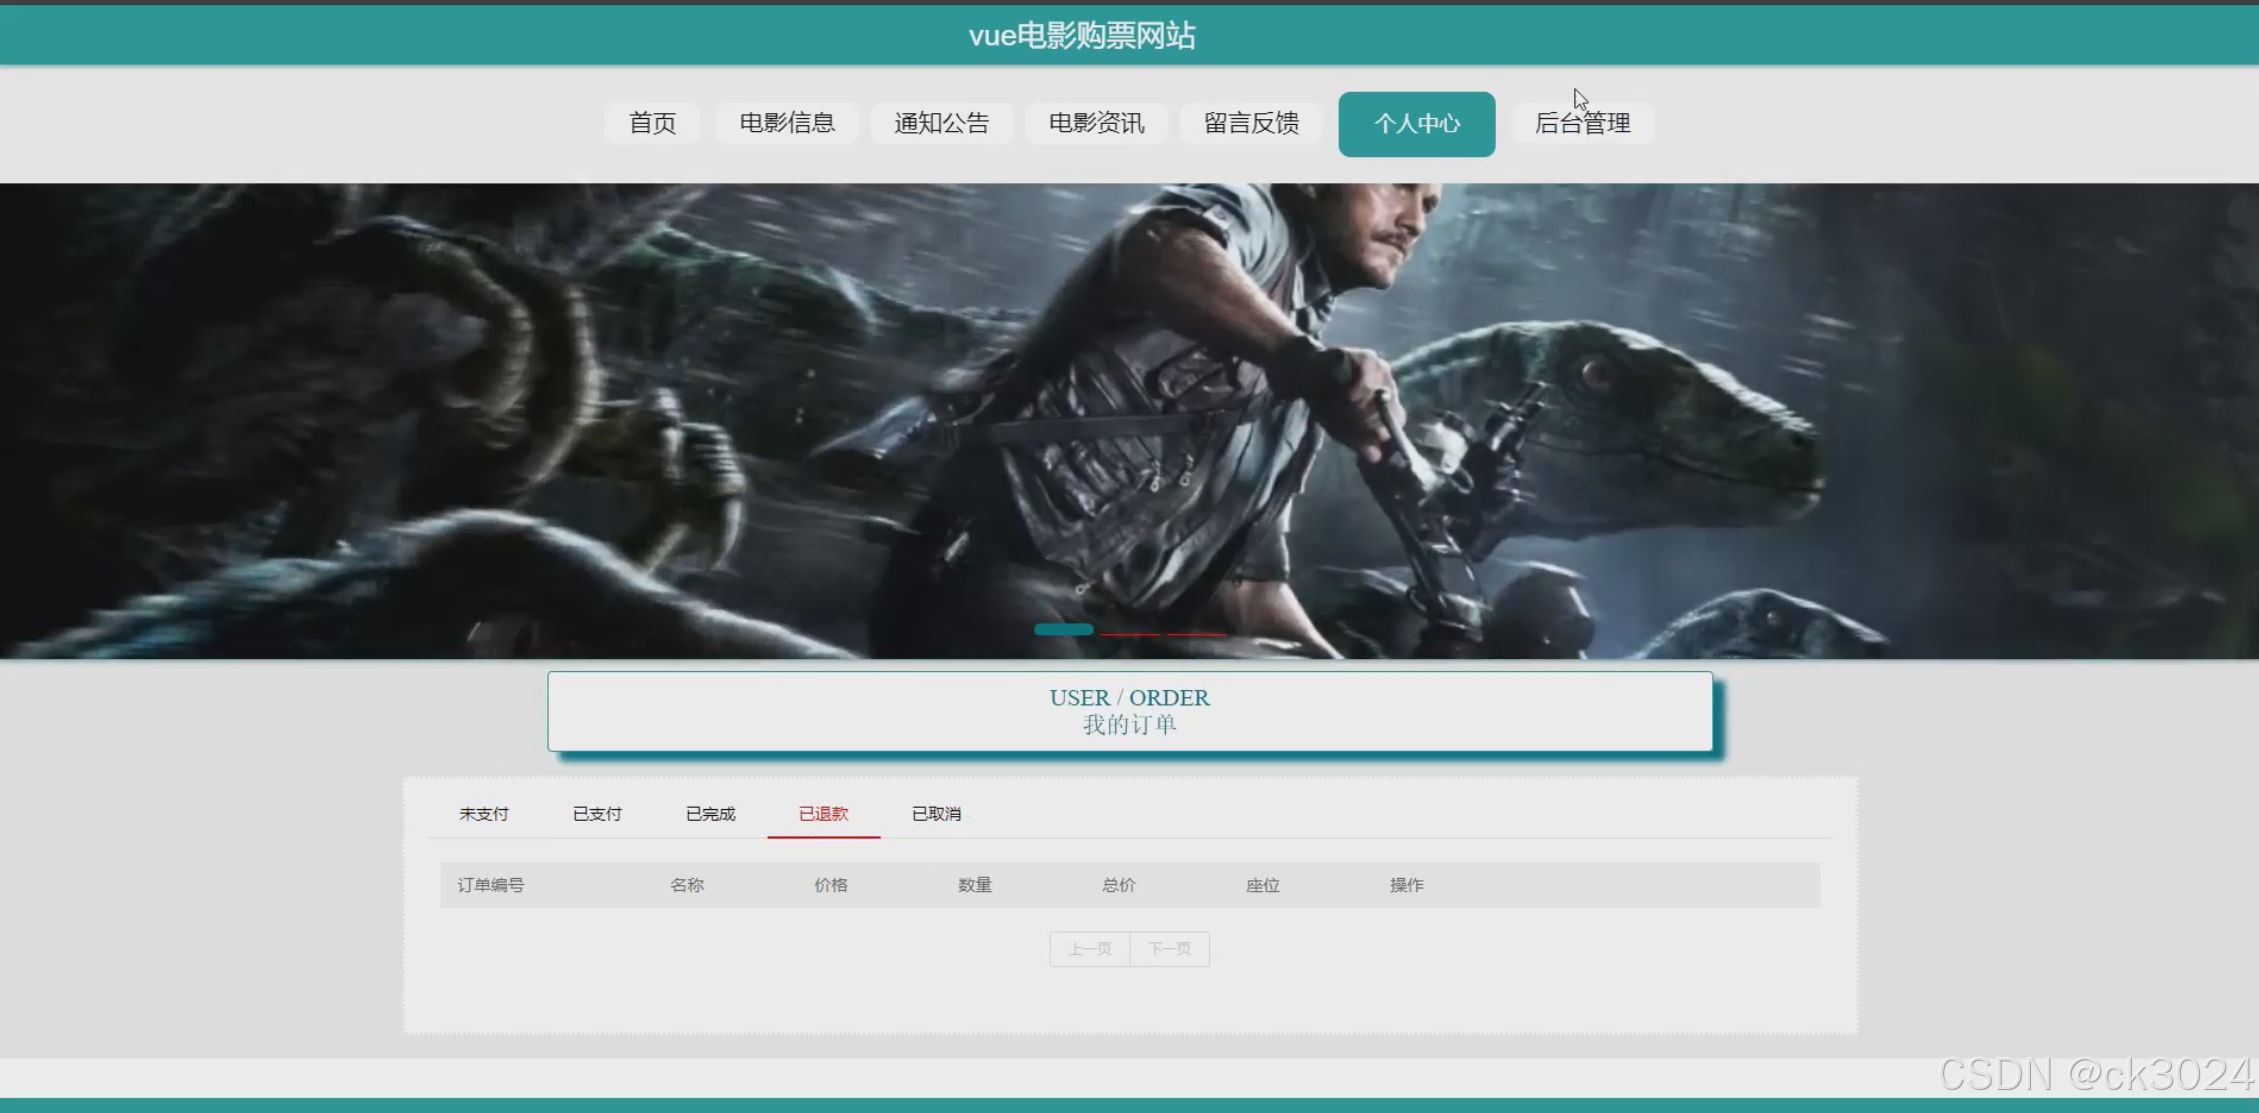Open the 首页 home navigation item
The image size is (2259, 1113).
point(652,123)
